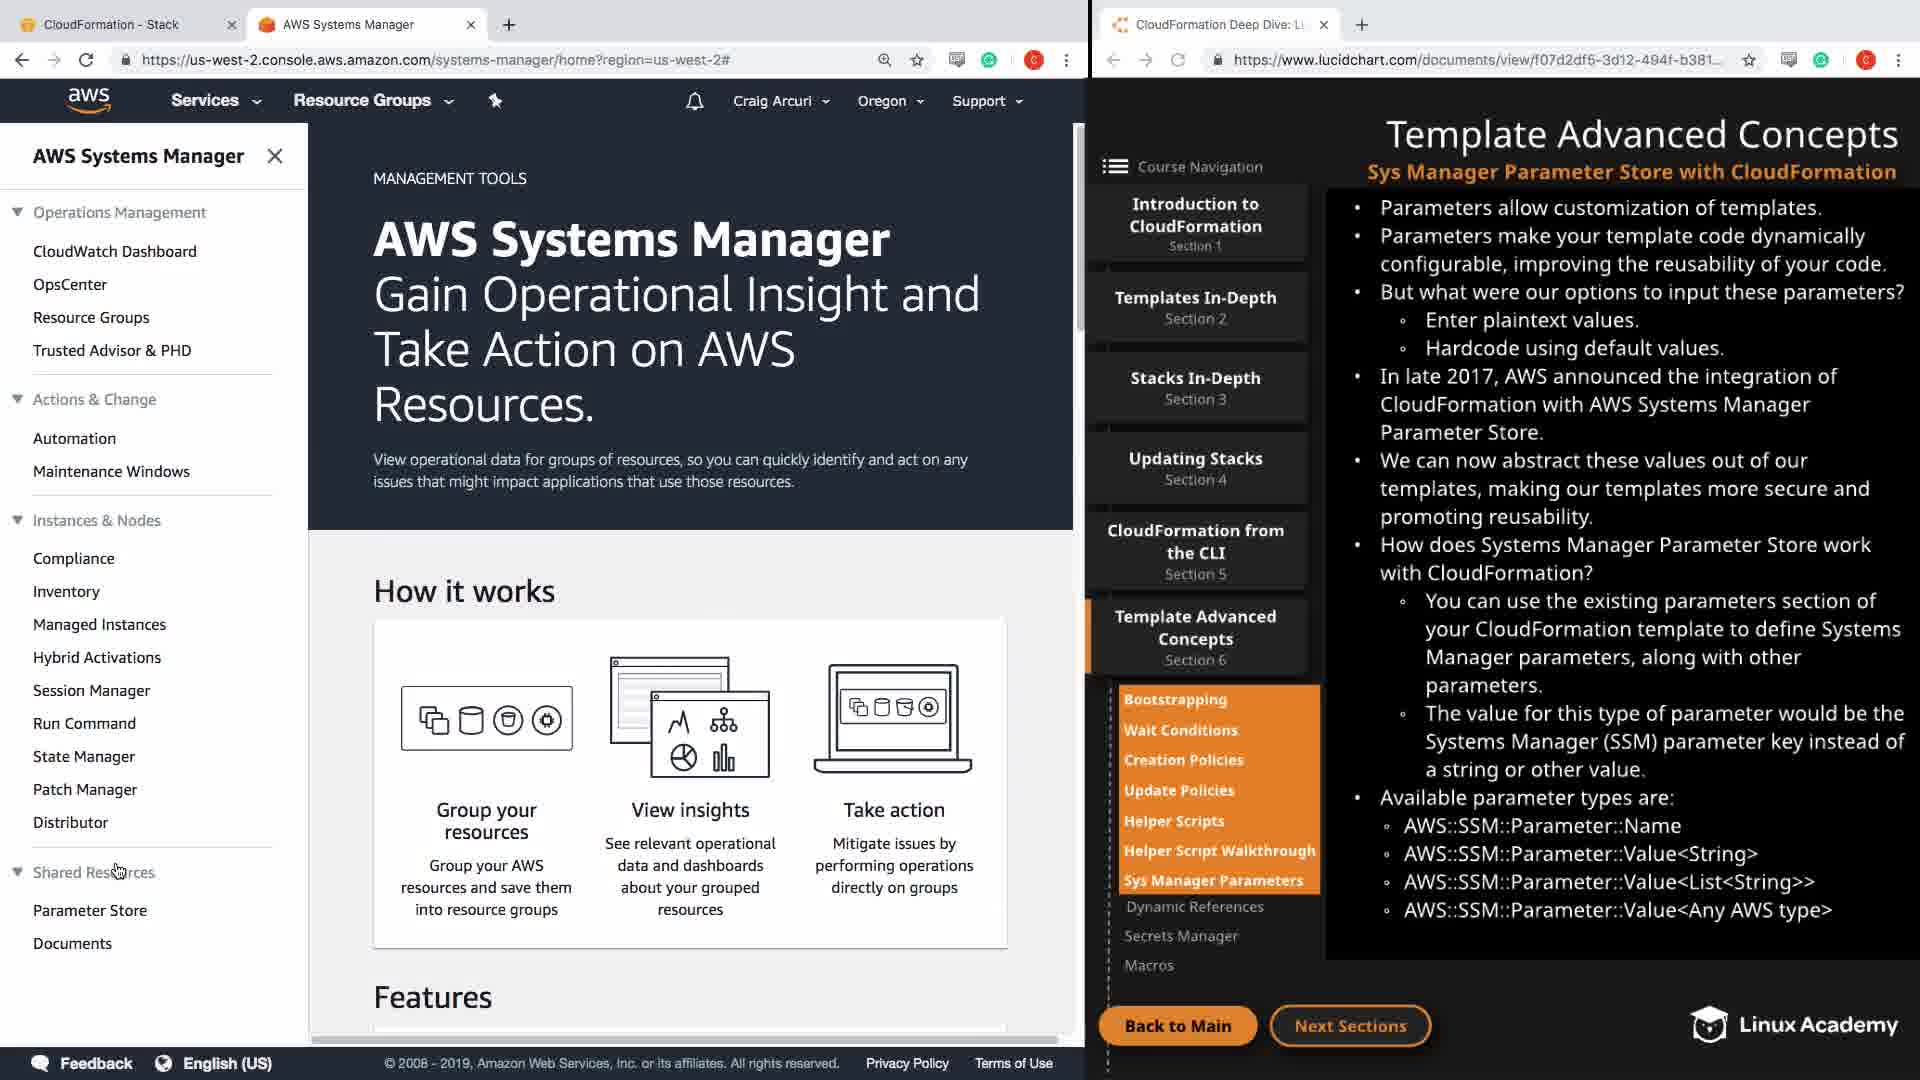
Task: Bookmark the Systems Manager page with star
Action: tap(917, 60)
